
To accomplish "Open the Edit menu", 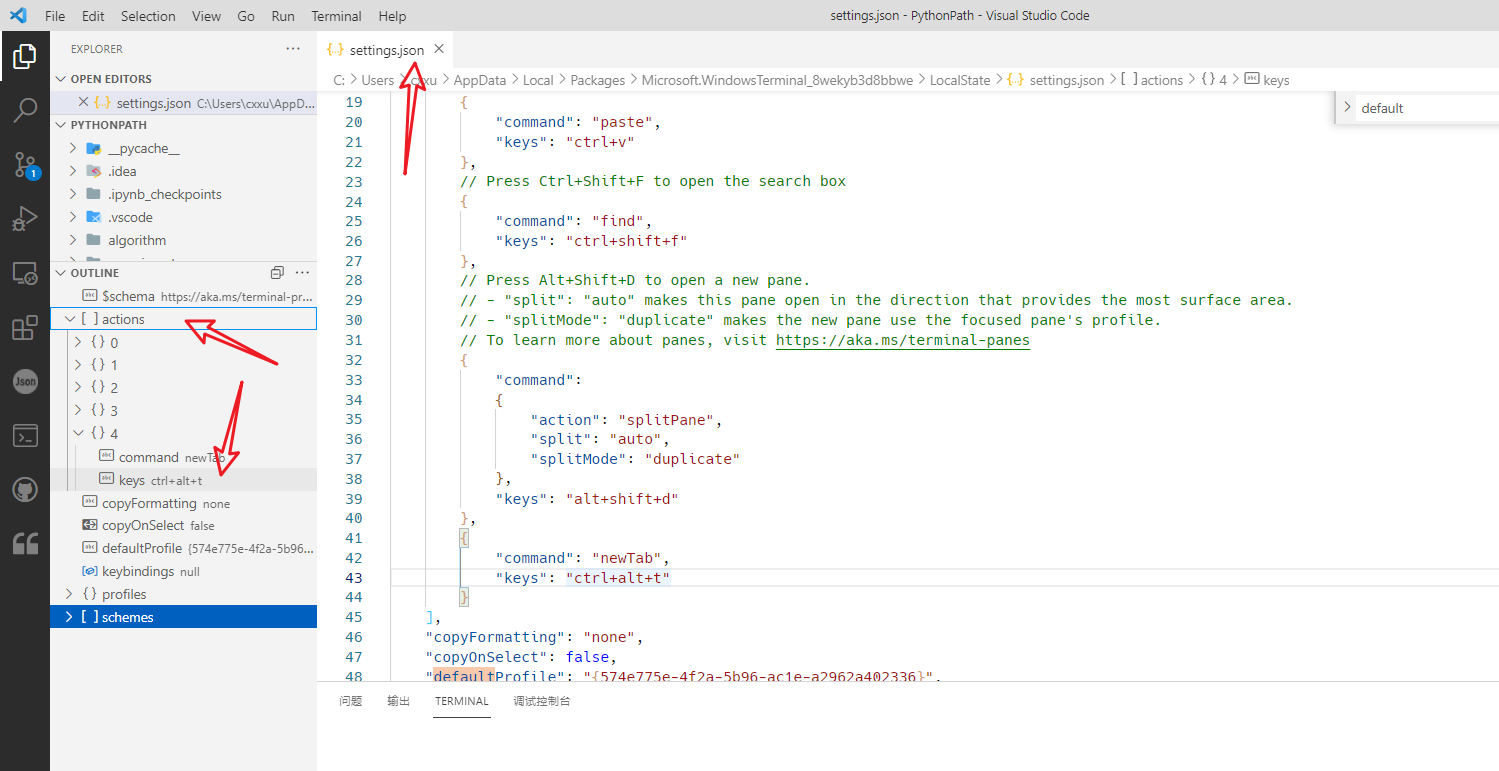I will (x=93, y=16).
